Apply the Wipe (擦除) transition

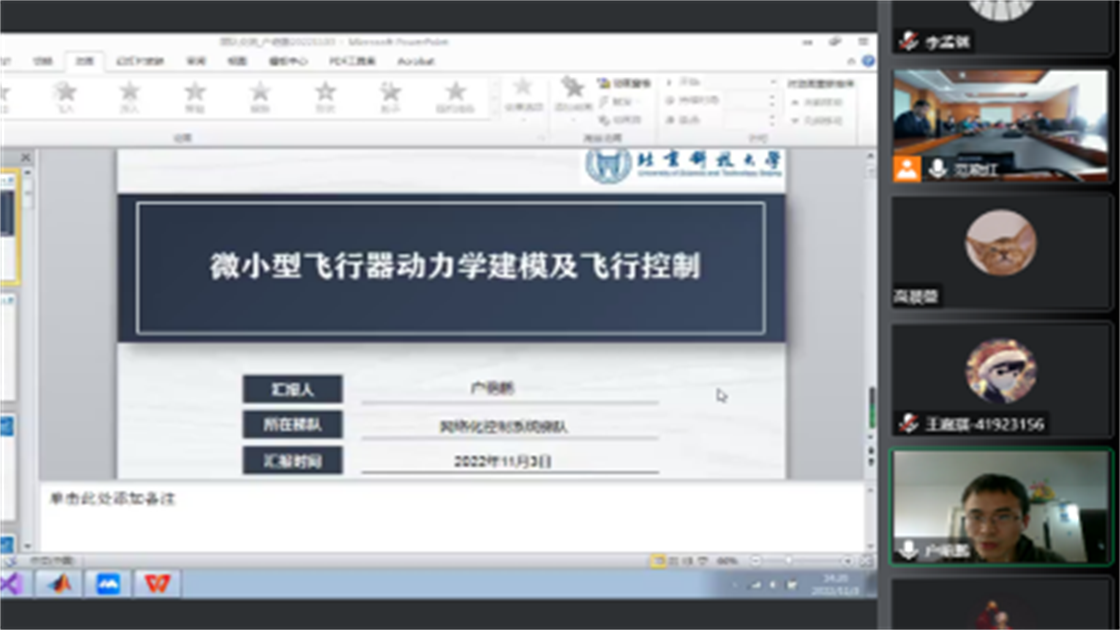(x=195, y=97)
